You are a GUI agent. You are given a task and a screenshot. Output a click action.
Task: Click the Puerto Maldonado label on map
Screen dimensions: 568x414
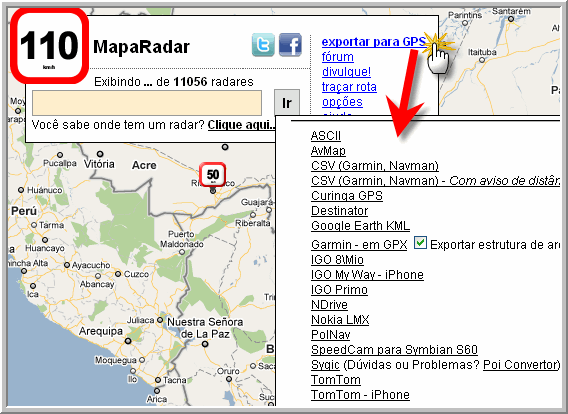181,239
